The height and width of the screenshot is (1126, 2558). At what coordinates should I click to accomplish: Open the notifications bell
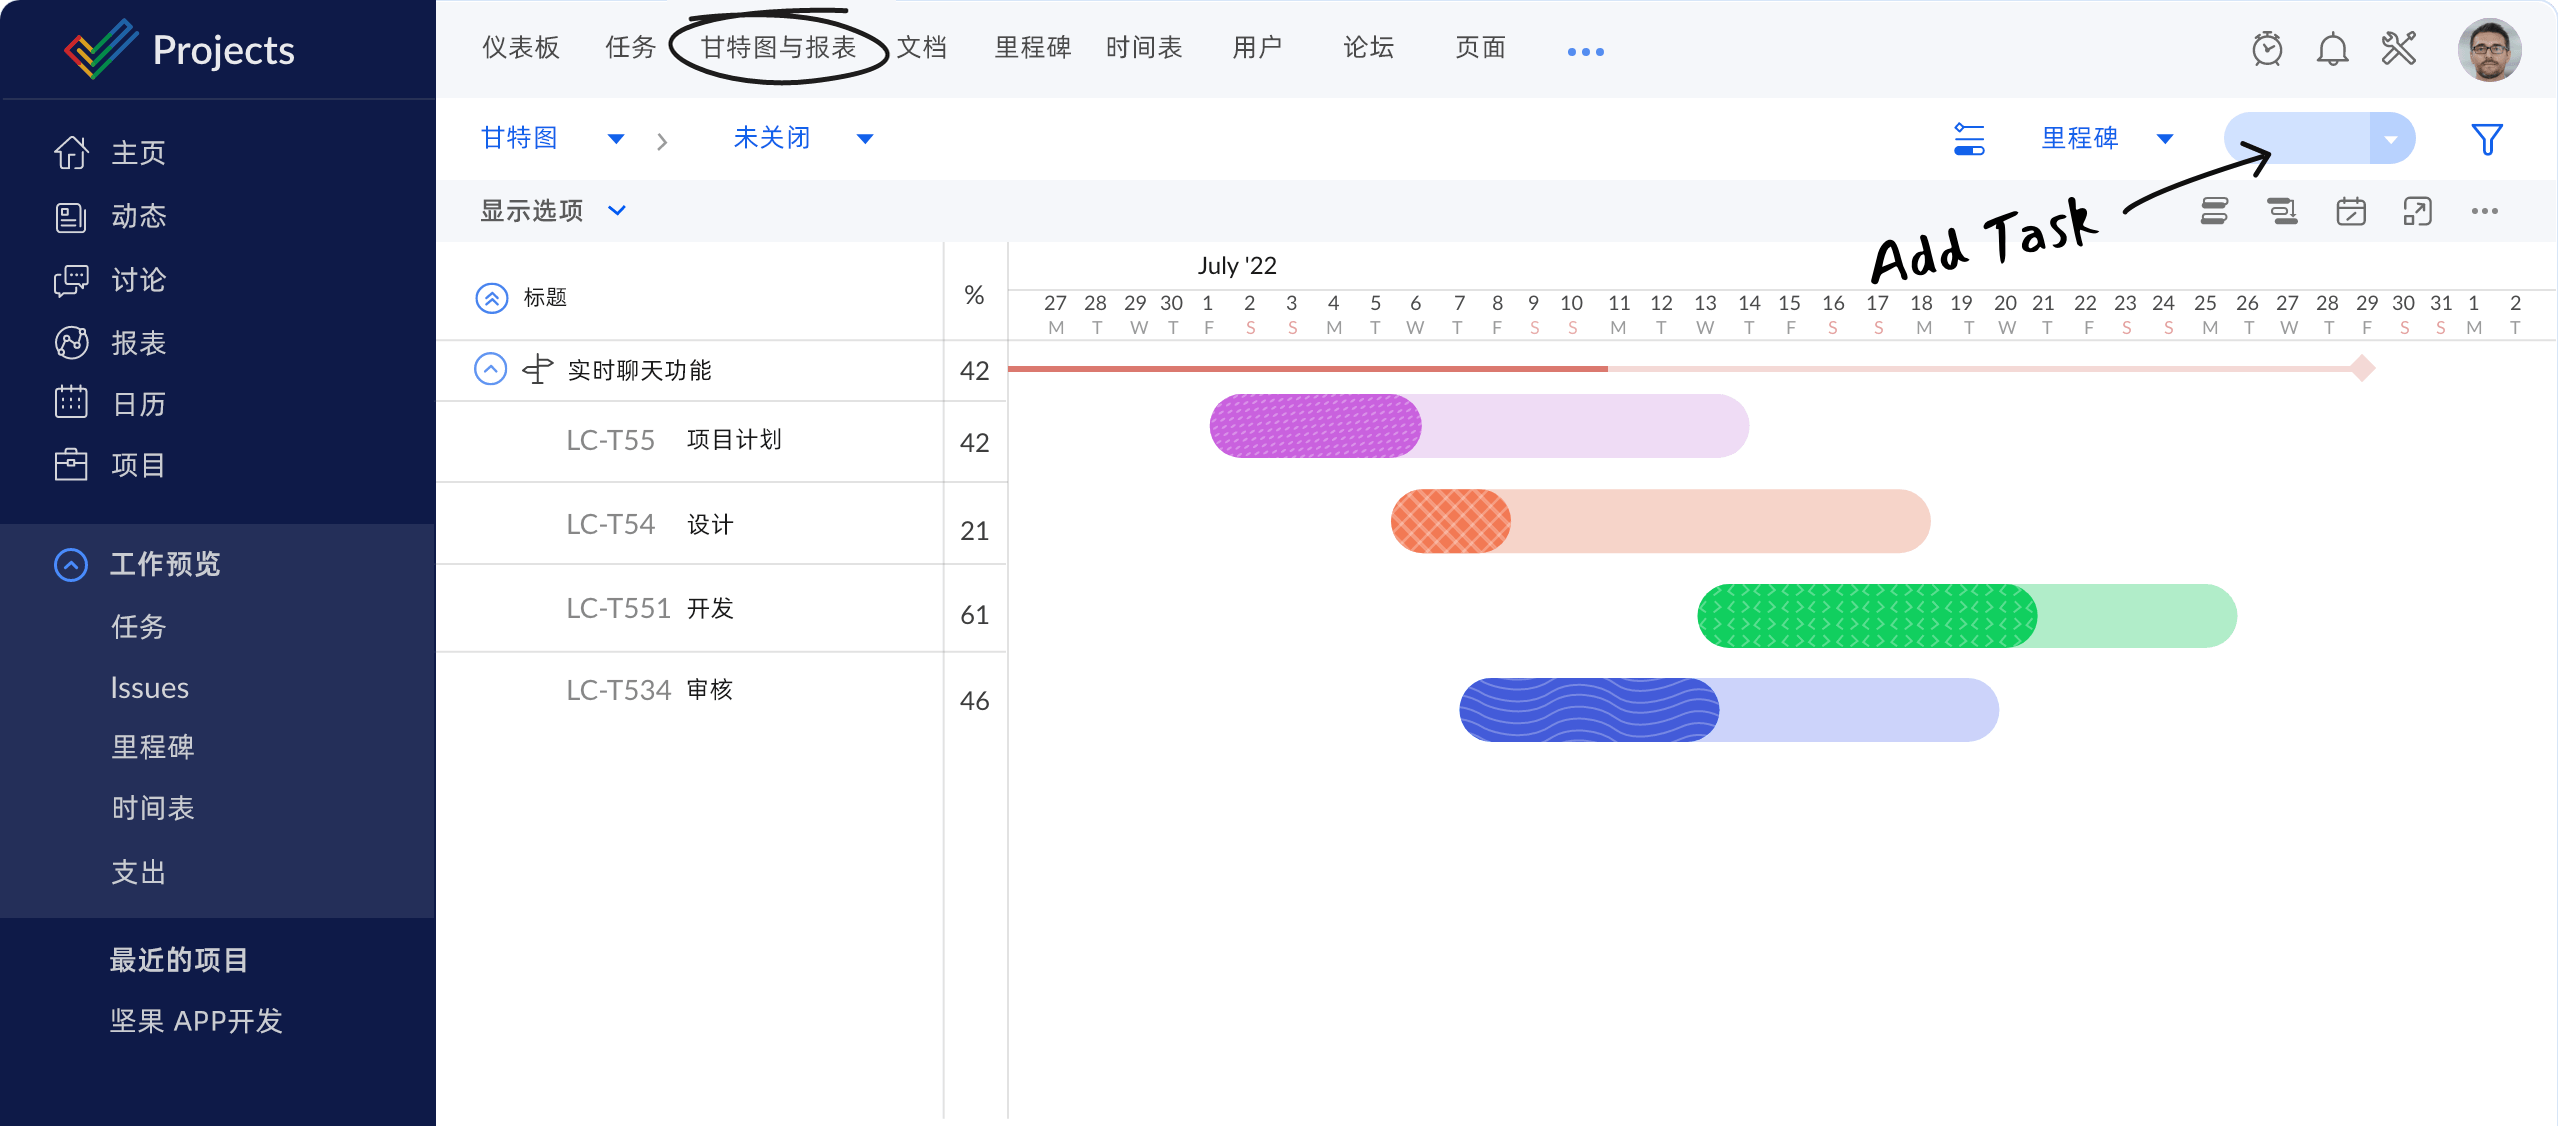[2332, 48]
